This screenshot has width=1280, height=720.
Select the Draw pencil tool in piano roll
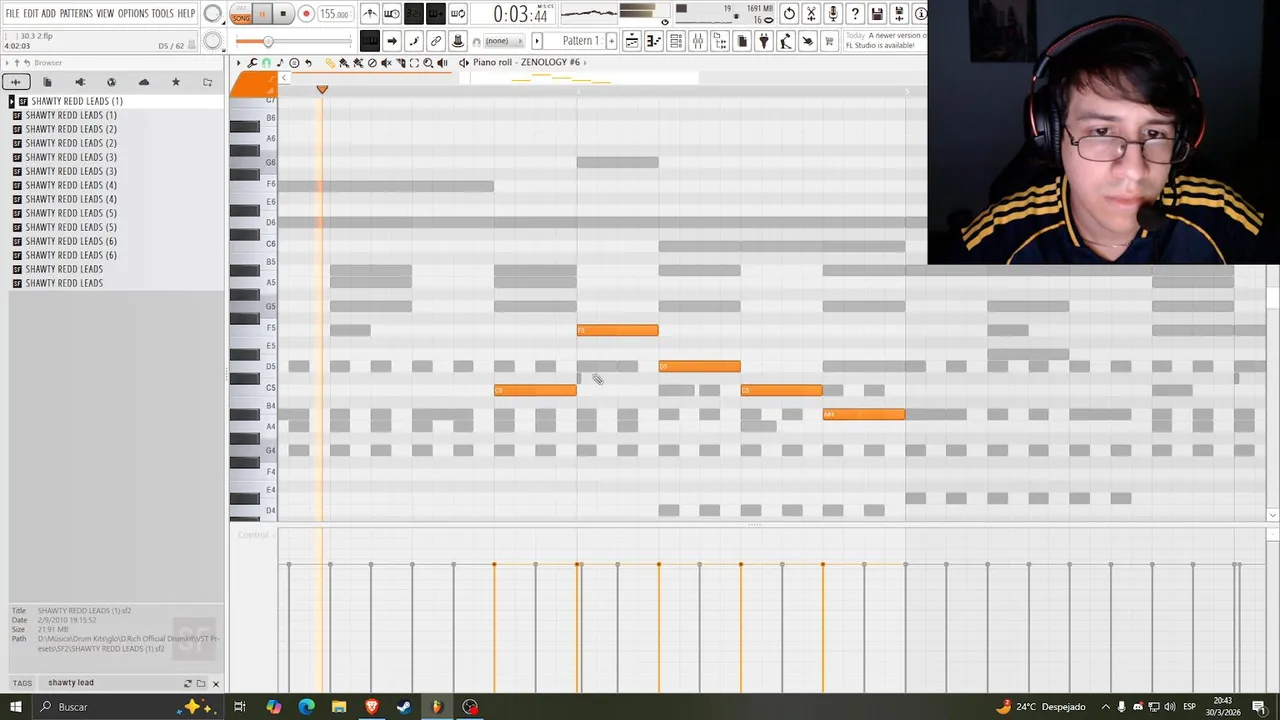point(330,63)
